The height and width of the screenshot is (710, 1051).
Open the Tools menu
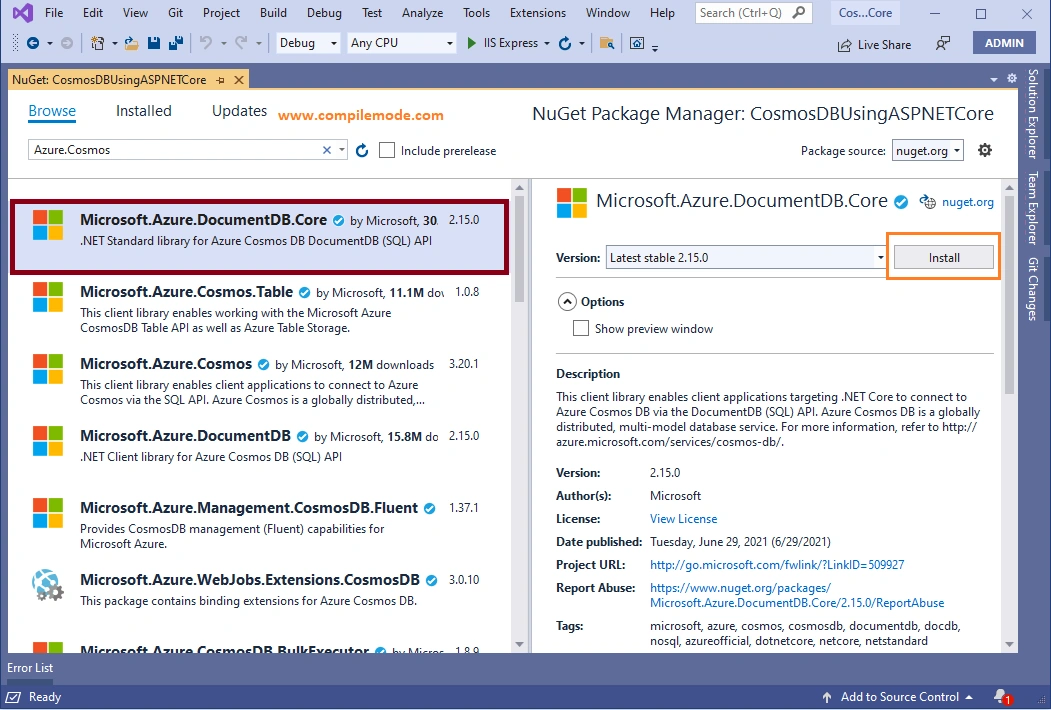pyautogui.click(x=476, y=13)
